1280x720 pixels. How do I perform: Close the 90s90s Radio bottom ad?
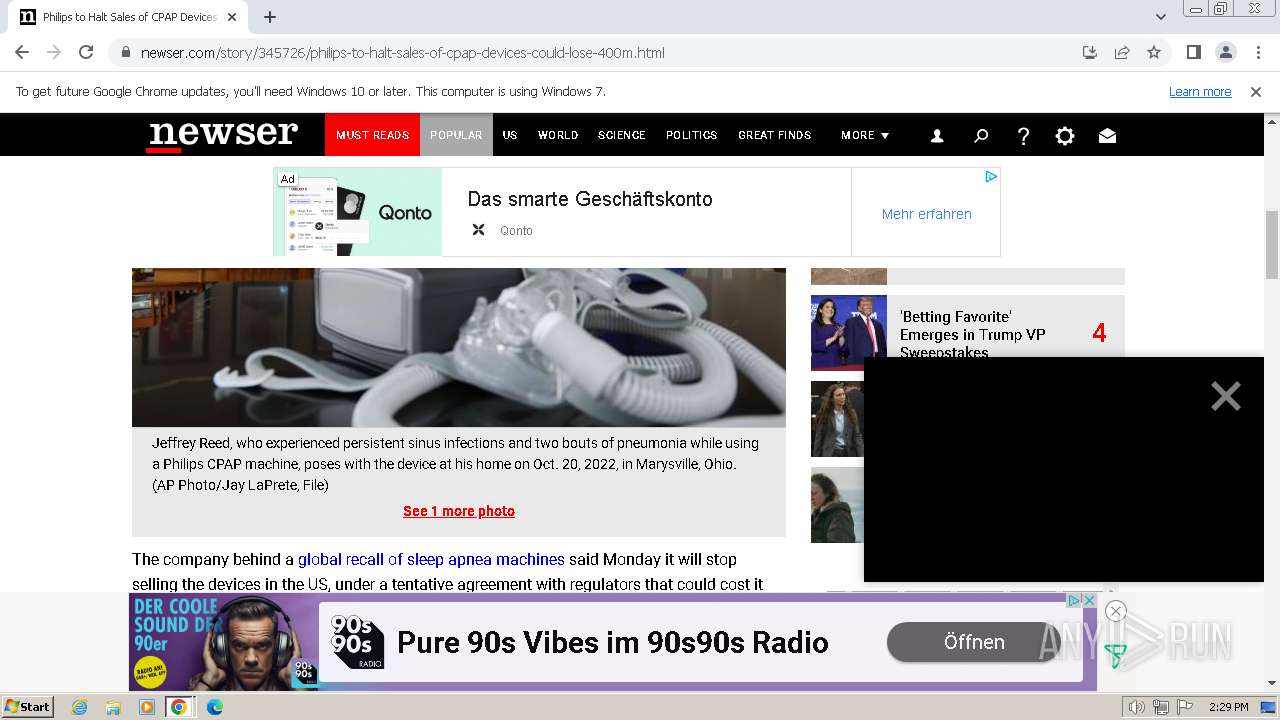pos(1116,611)
